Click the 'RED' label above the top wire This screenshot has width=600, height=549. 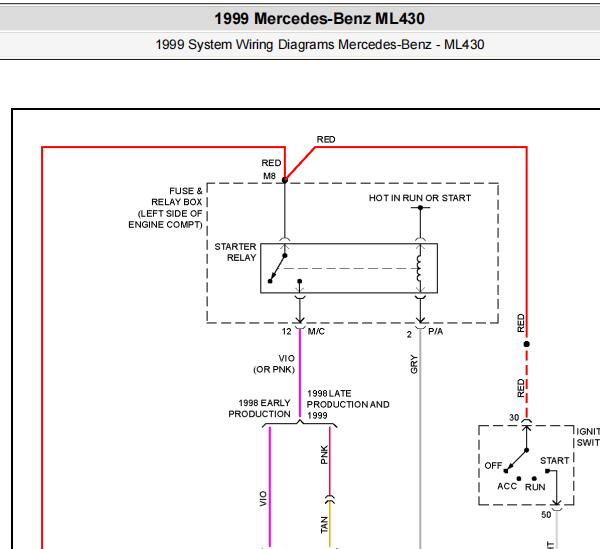pyautogui.click(x=326, y=140)
